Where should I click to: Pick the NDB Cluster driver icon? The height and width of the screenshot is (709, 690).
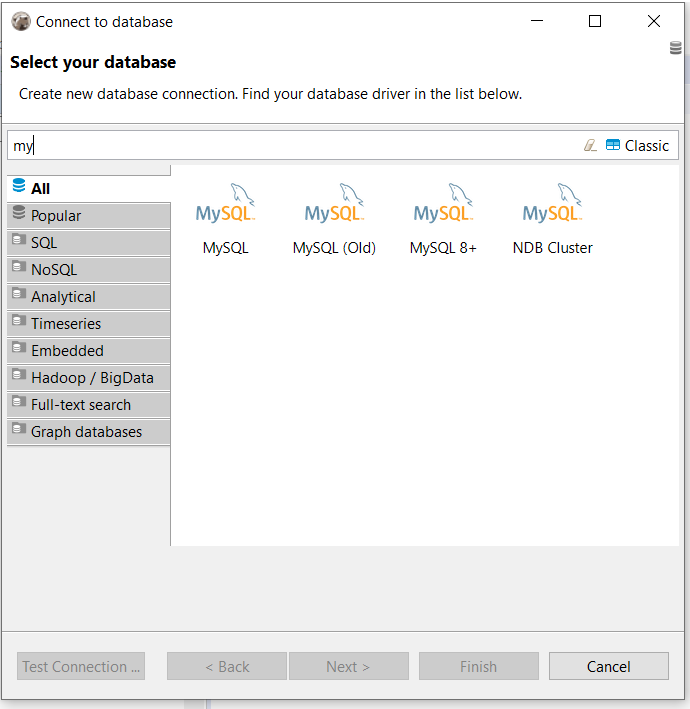click(552, 203)
